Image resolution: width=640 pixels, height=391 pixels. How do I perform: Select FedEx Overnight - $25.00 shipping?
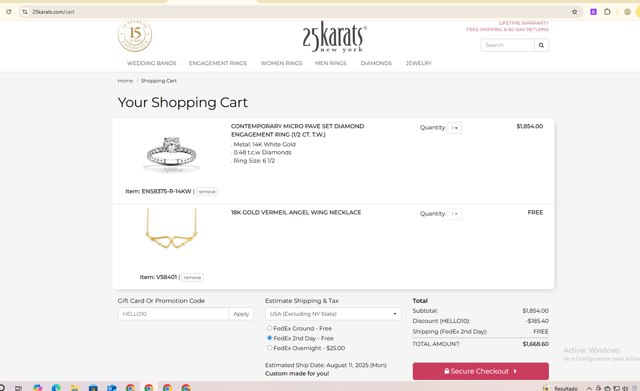[x=269, y=348]
